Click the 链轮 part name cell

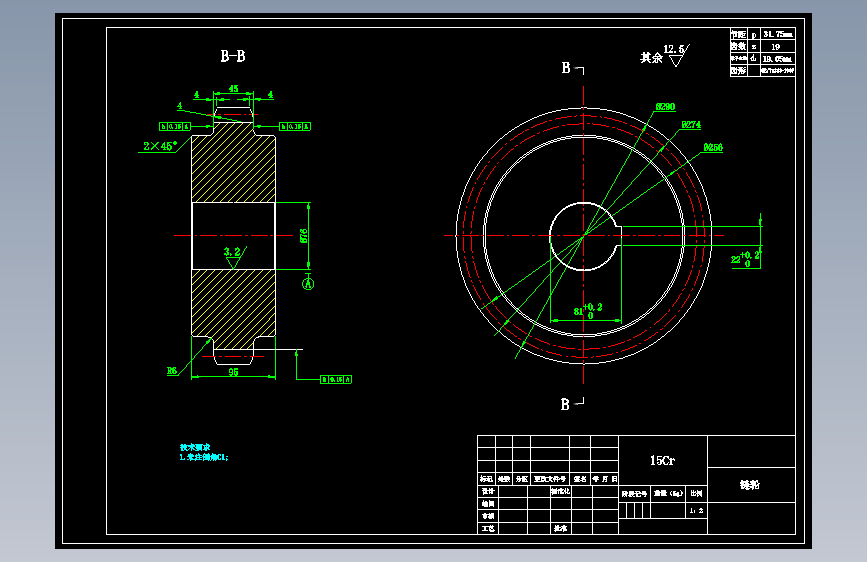coord(751,485)
